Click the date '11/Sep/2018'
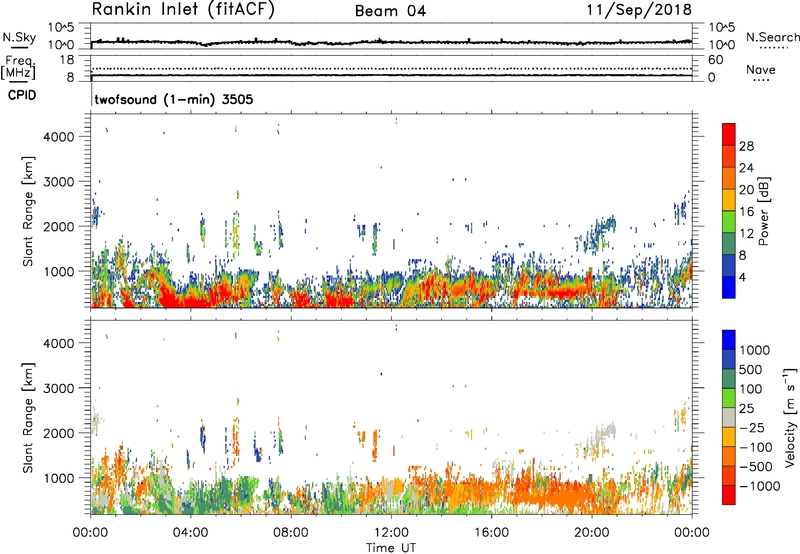The height and width of the screenshot is (554, 800). click(x=639, y=10)
